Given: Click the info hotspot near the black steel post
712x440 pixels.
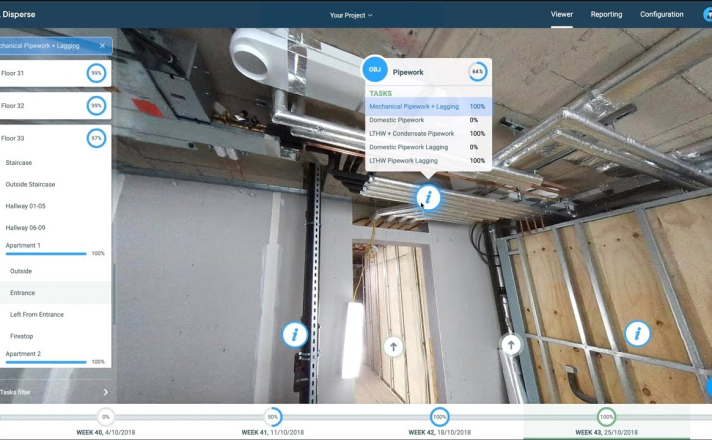Looking at the screenshot, I should [x=295, y=335].
